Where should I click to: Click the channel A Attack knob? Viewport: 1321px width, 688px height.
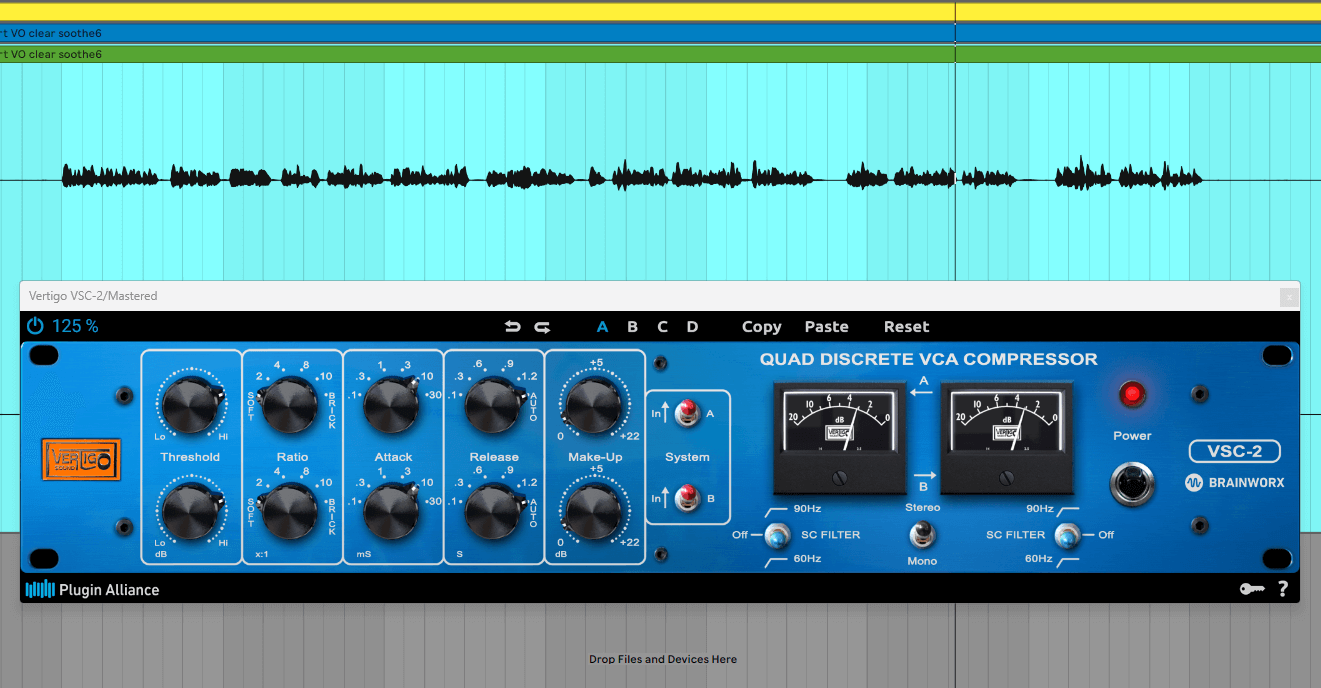(392, 405)
